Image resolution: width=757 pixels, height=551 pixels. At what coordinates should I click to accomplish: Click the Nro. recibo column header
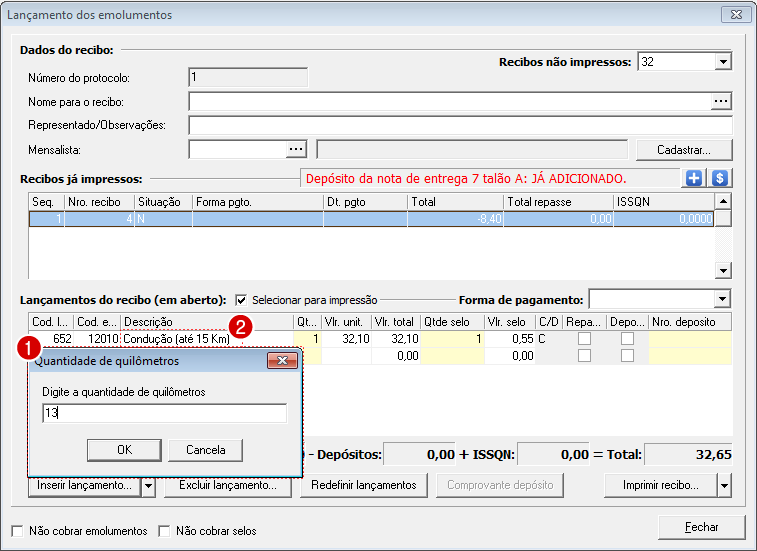pos(99,202)
